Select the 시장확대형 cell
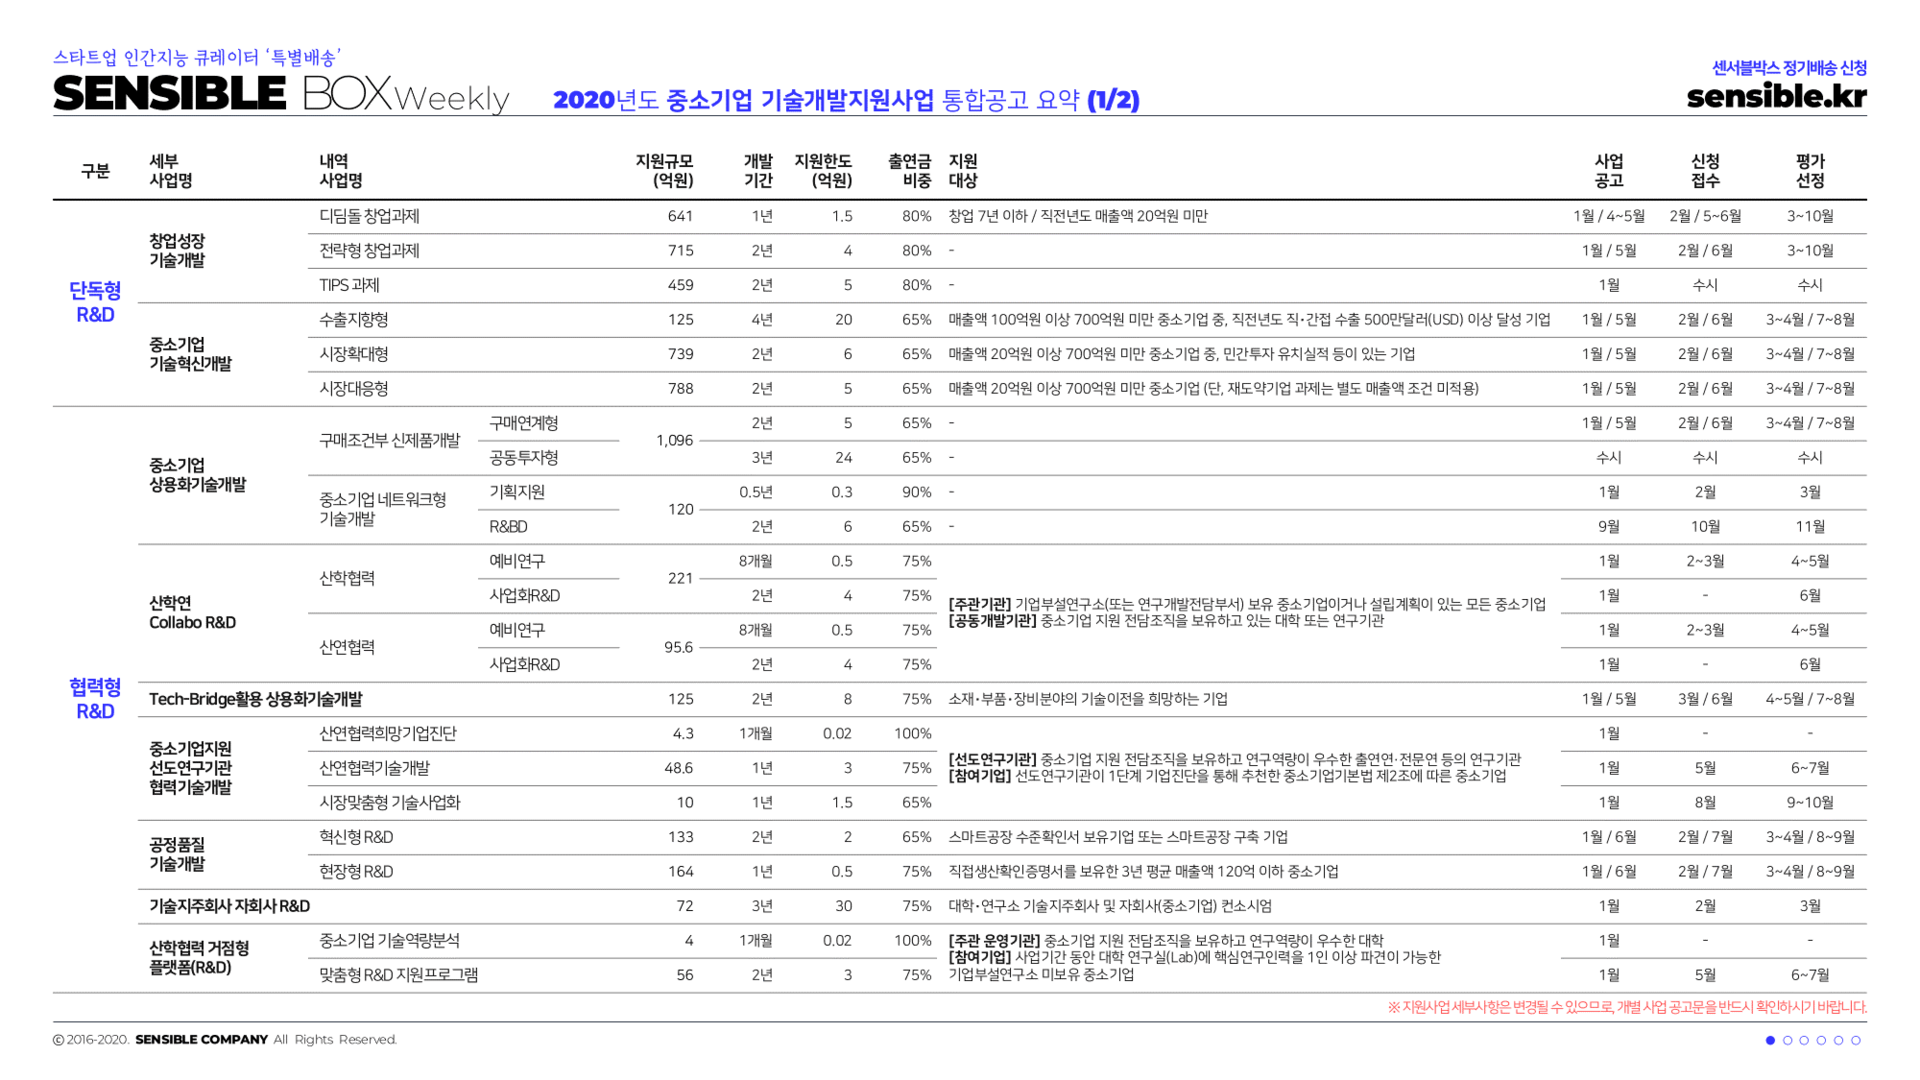1920x1080 pixels. click(x=354, y=354)
